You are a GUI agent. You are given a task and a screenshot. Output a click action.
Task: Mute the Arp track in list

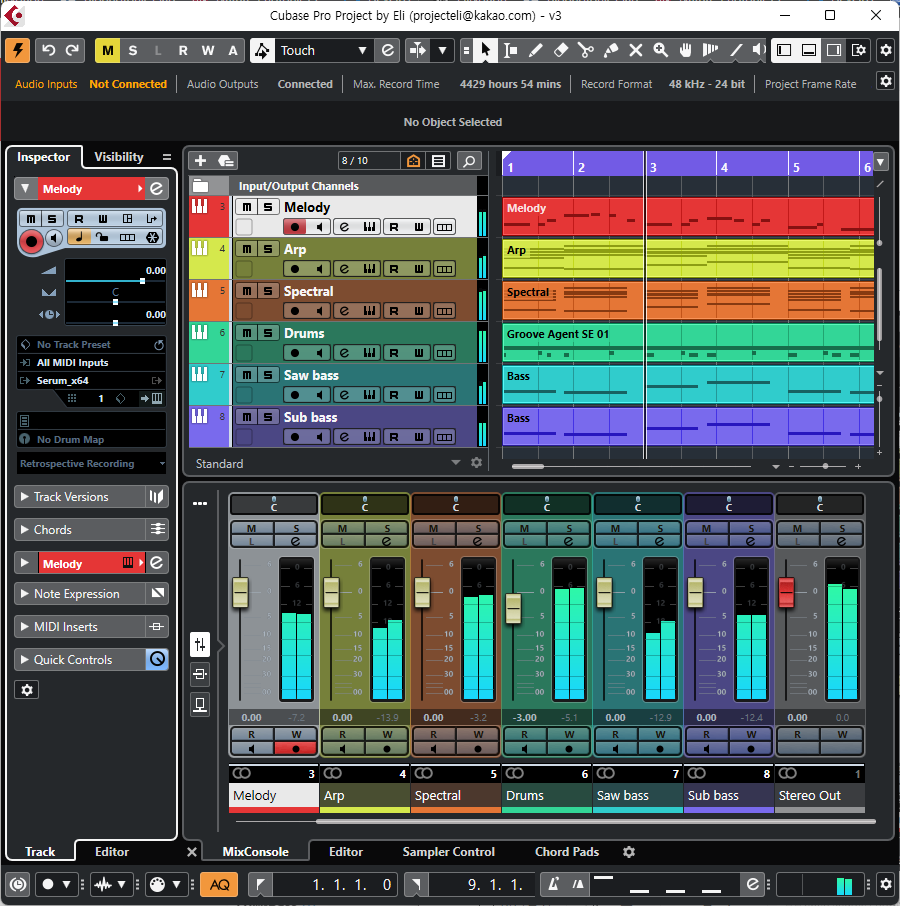(247, 249)
